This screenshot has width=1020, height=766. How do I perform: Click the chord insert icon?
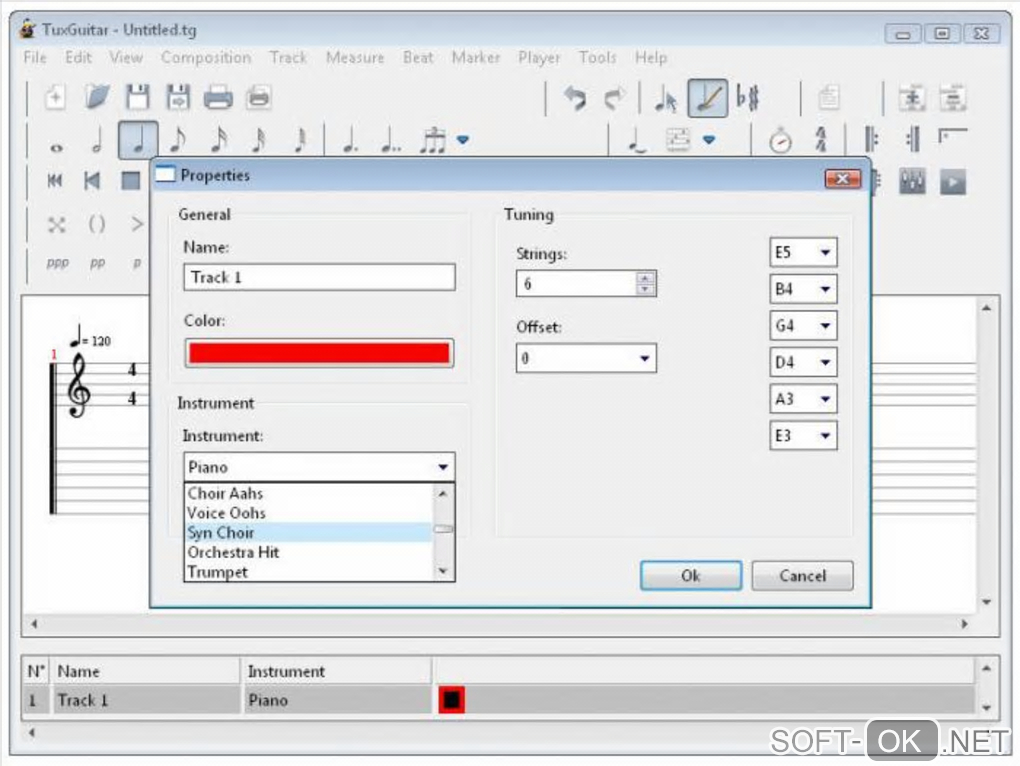tap(678, 140)
